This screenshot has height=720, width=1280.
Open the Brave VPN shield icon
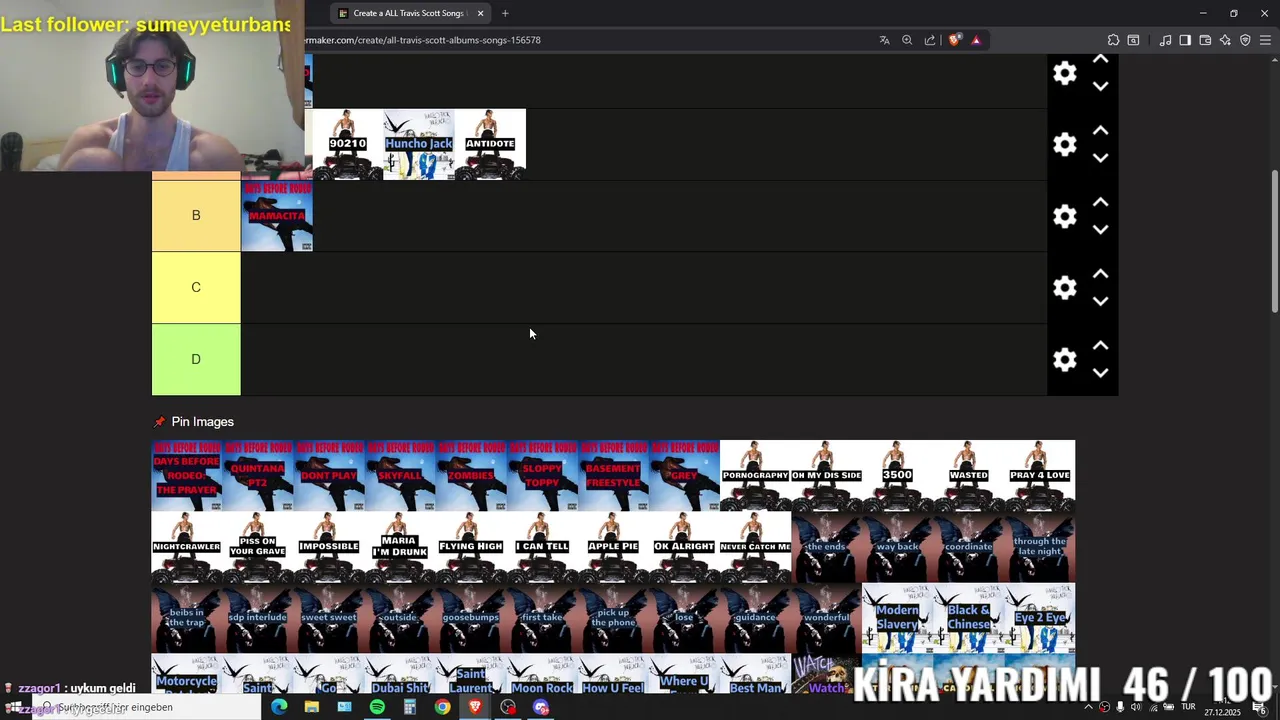click(1245, 40)
